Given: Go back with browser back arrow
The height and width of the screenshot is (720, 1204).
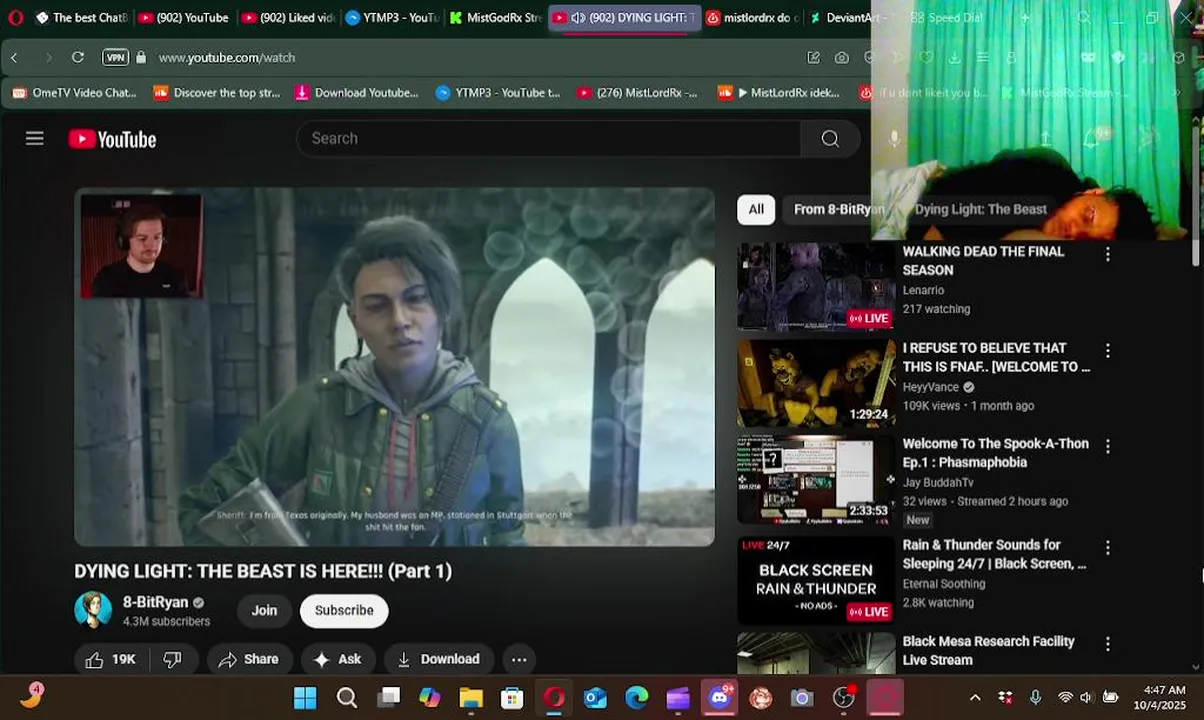Looking at the screenshot, I should tap(14, 58).
